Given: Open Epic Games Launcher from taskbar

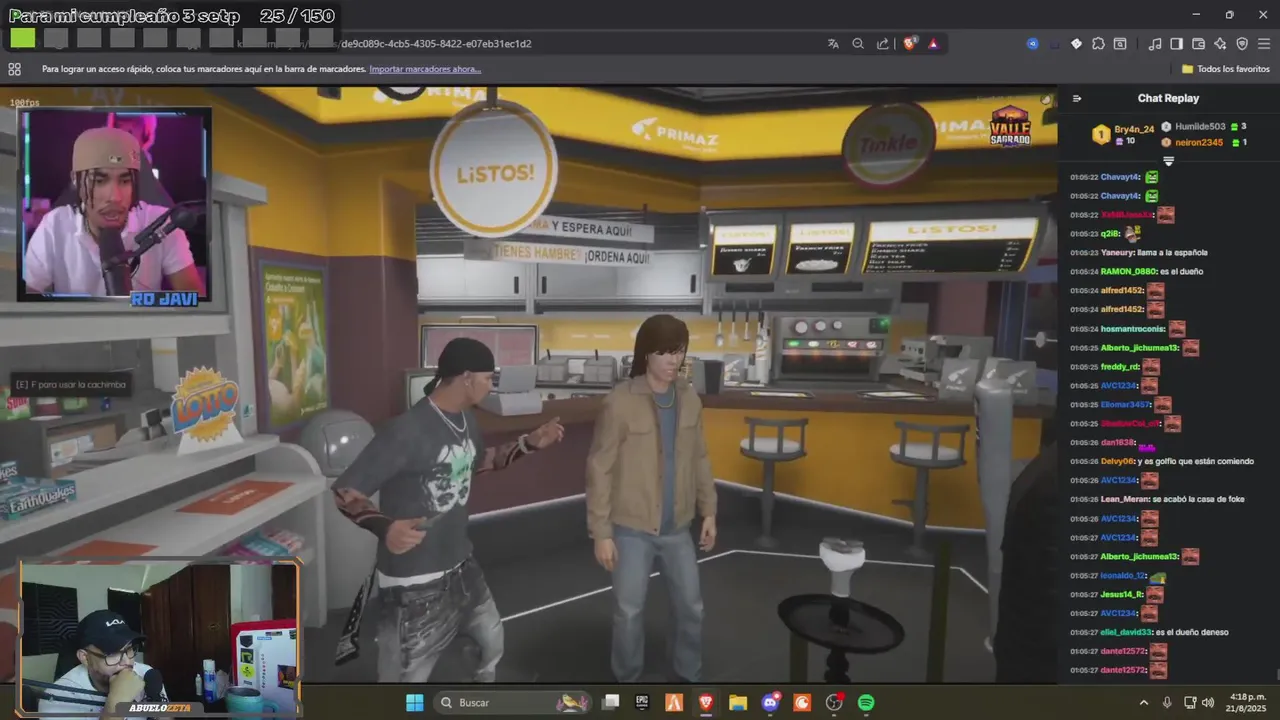Looking at the screenshot, I should [642, 703].
